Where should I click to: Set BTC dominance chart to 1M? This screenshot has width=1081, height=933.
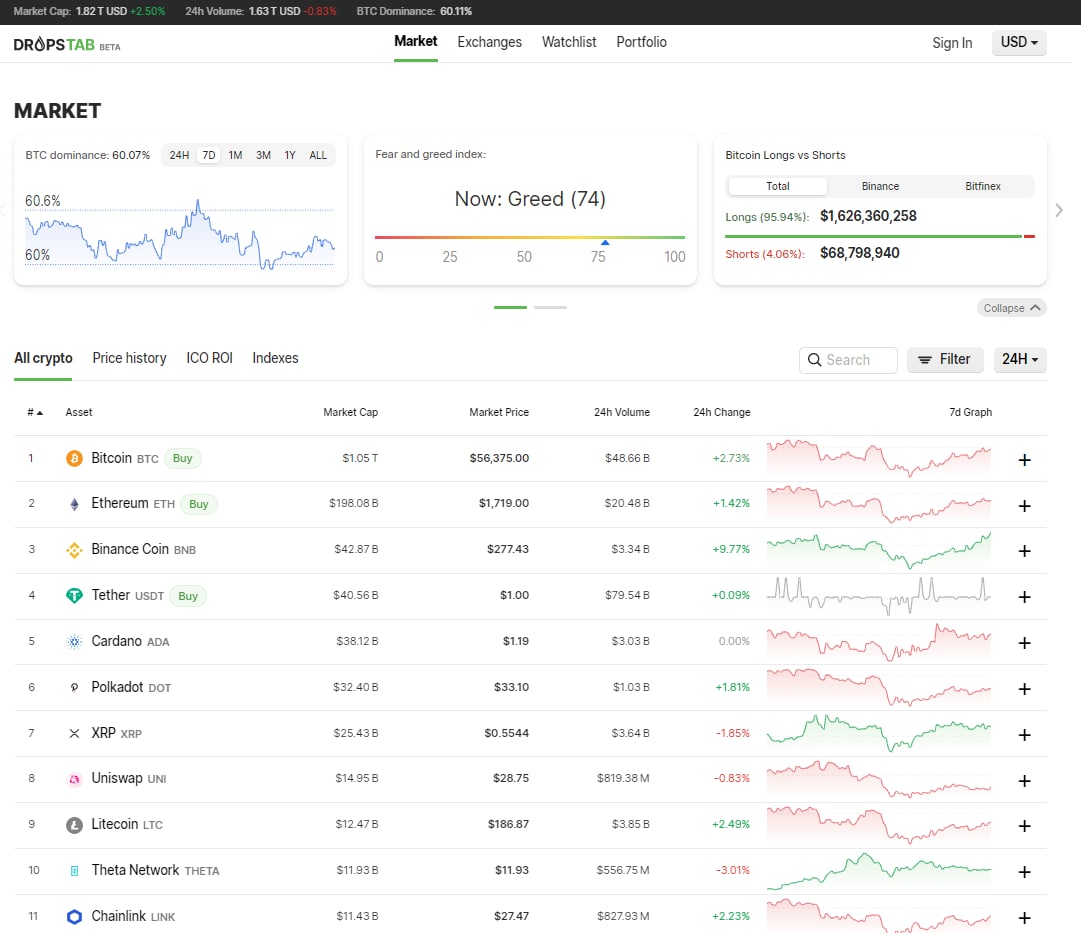pyautogui.click(x=235, y=155)
